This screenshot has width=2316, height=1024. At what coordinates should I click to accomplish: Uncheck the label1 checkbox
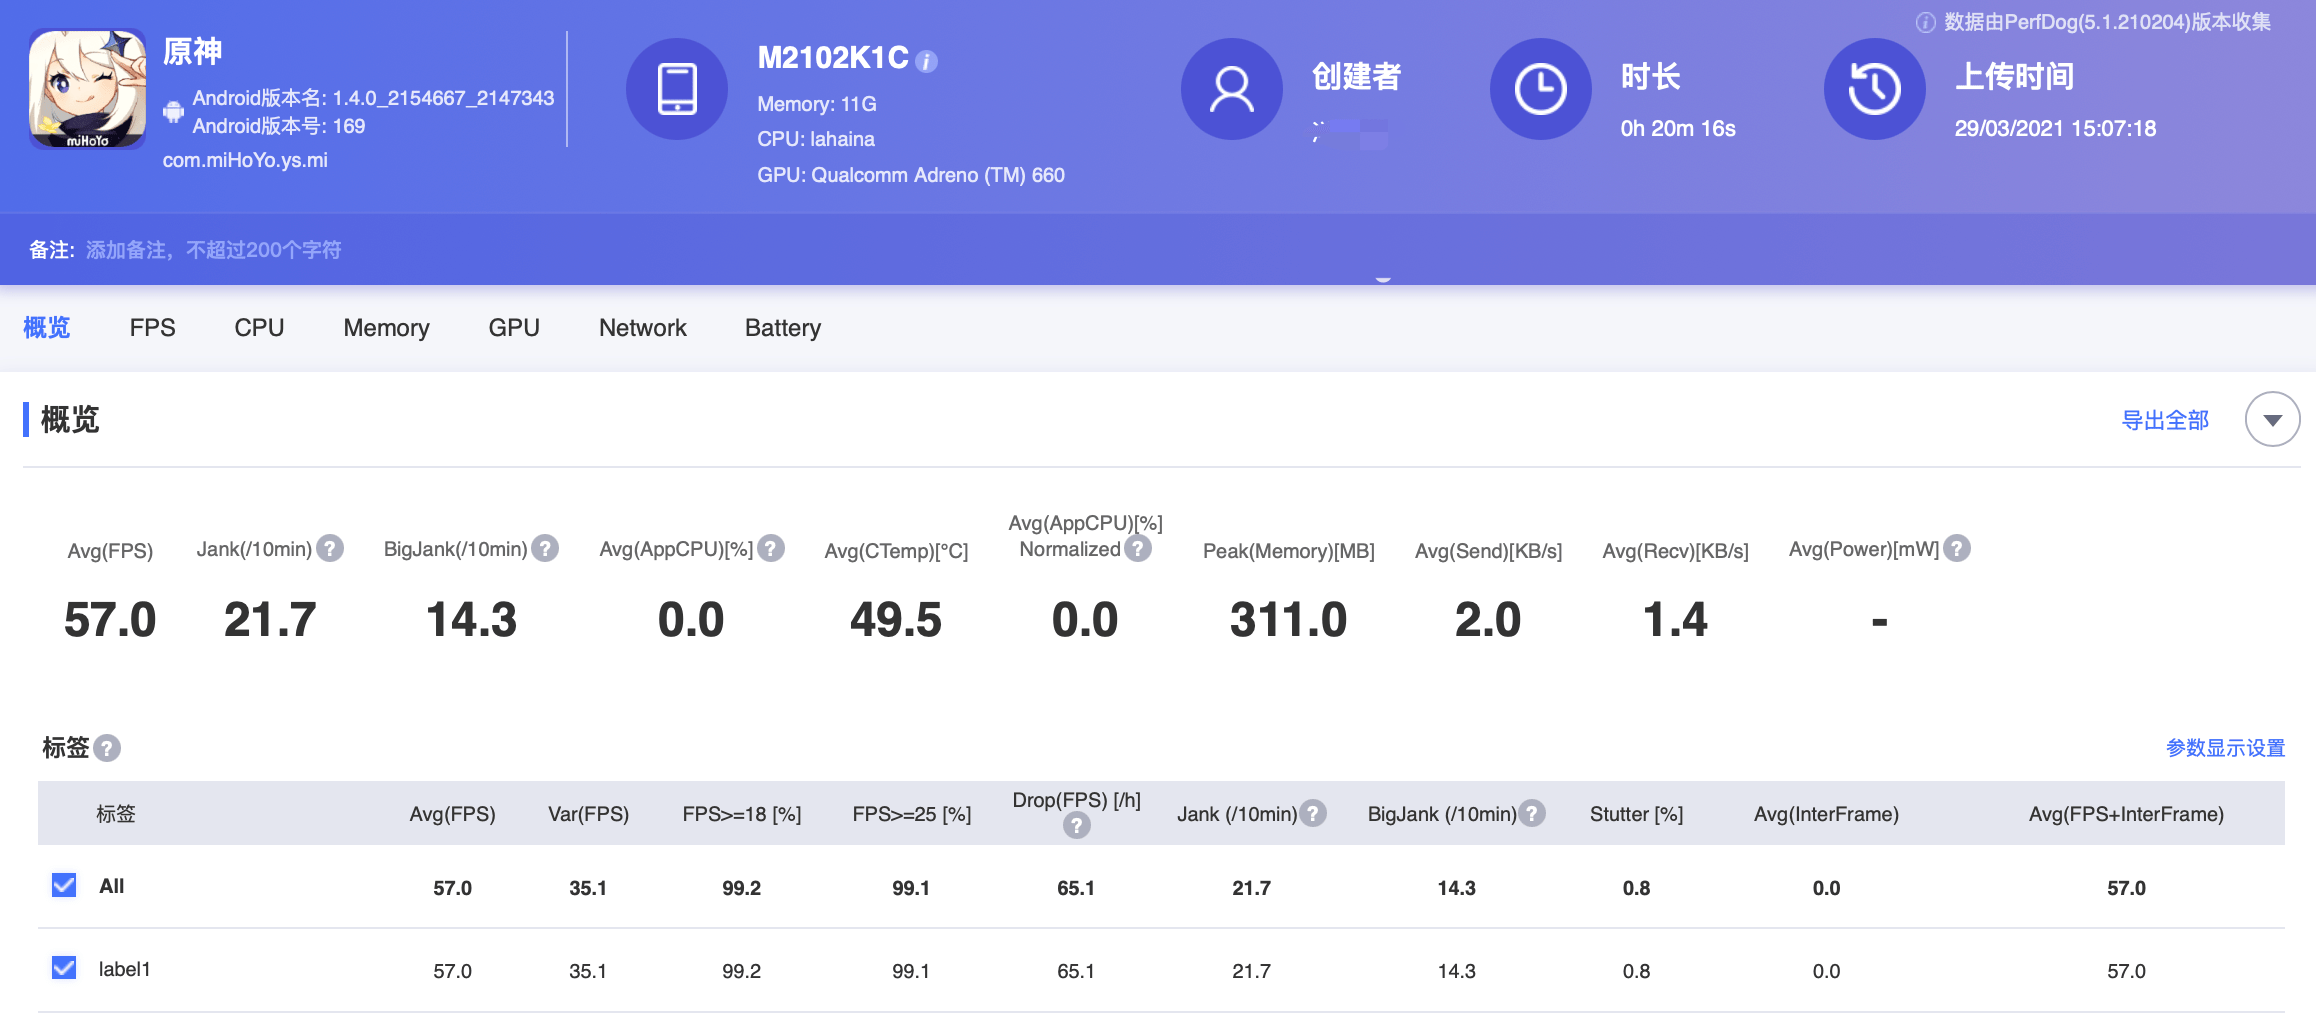(64, 968)
